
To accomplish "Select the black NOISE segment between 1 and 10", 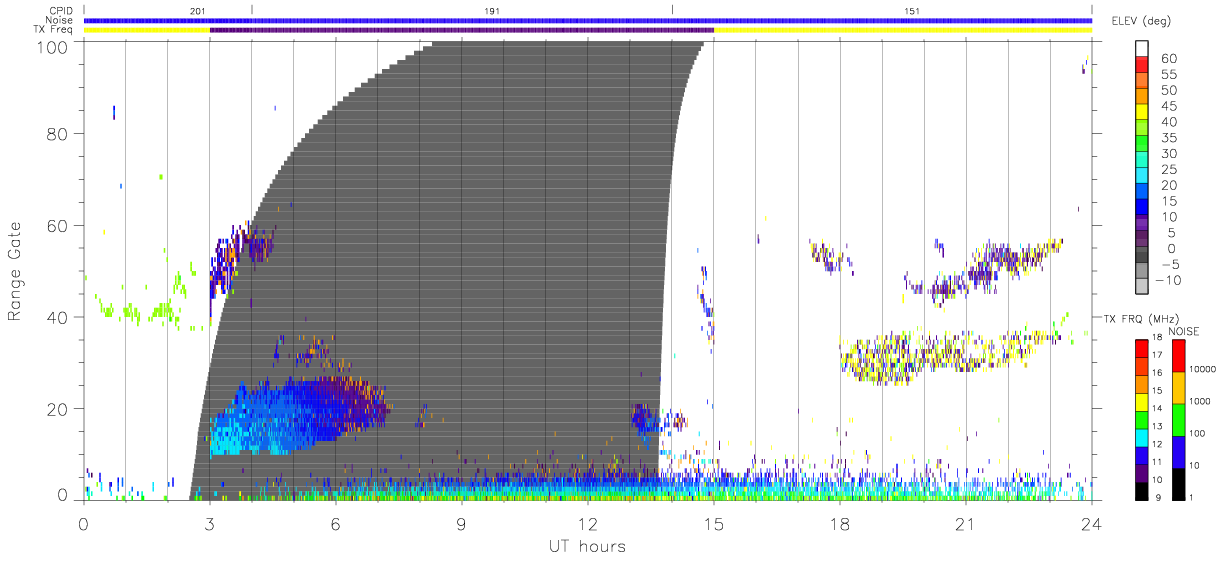I will pyautogui.click(x=1179, y=482).
